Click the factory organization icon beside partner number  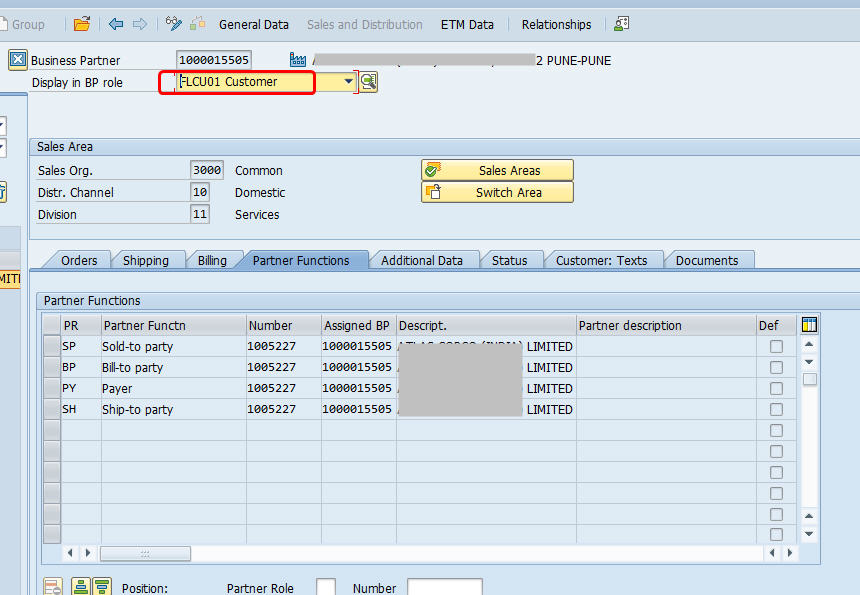(x=298, y=59)
